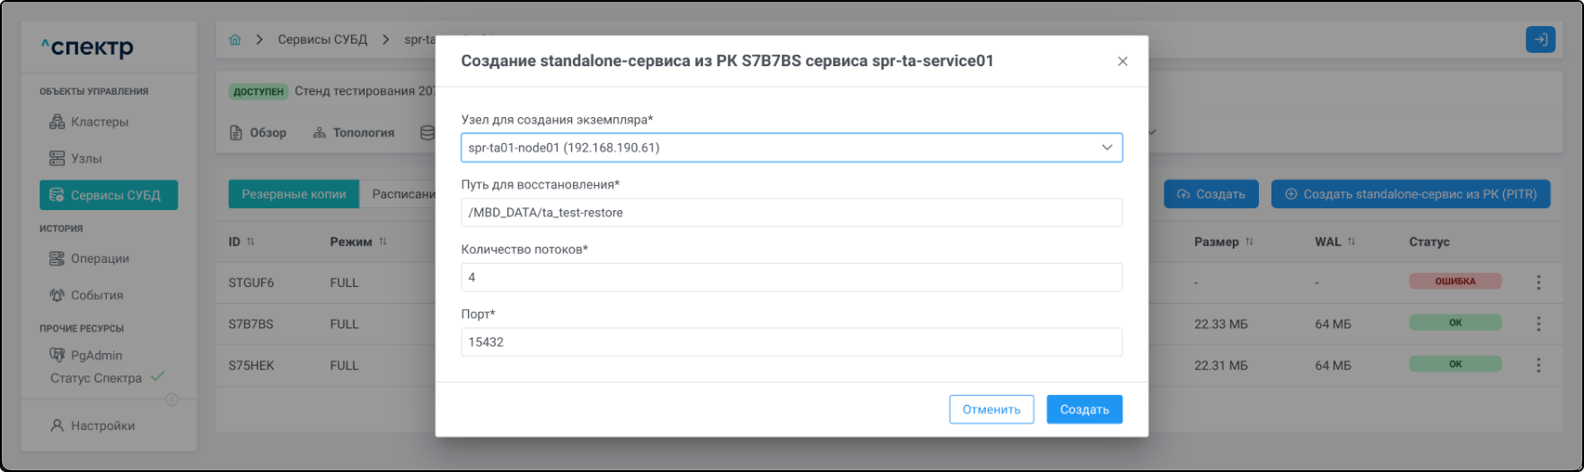Open Кластеры in the sidebar

[x=99, y=122]
